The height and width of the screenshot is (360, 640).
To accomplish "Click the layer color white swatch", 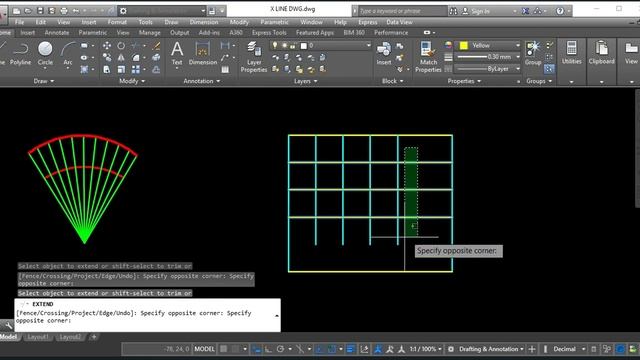I will click(x=304, y=45).
